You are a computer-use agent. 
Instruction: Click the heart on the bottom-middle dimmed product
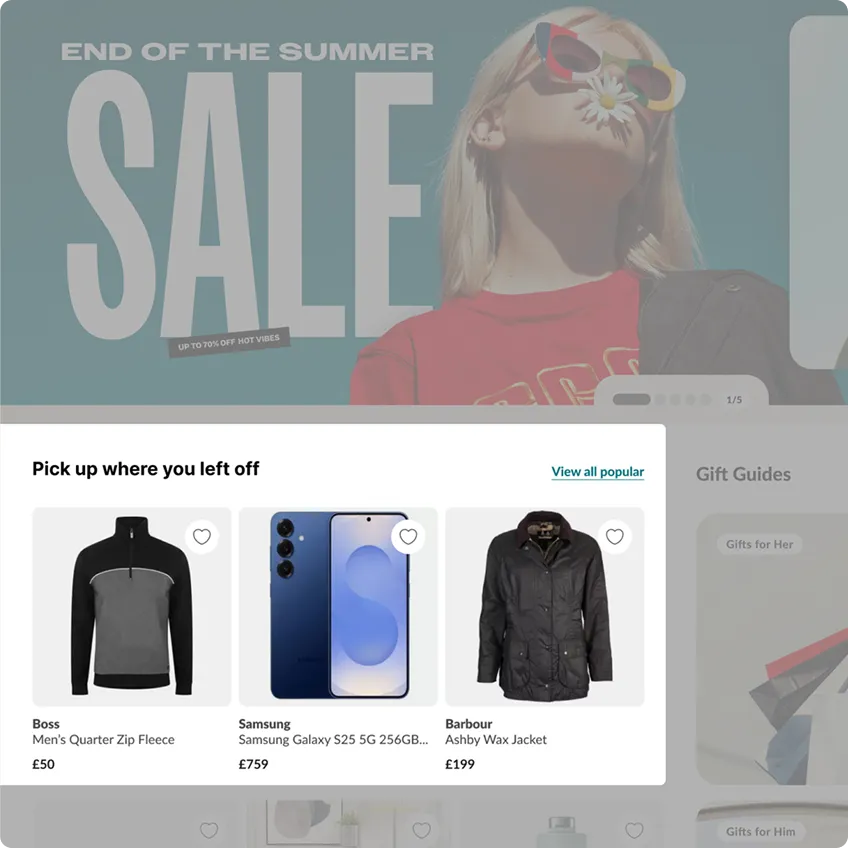(x=421, y=830)
